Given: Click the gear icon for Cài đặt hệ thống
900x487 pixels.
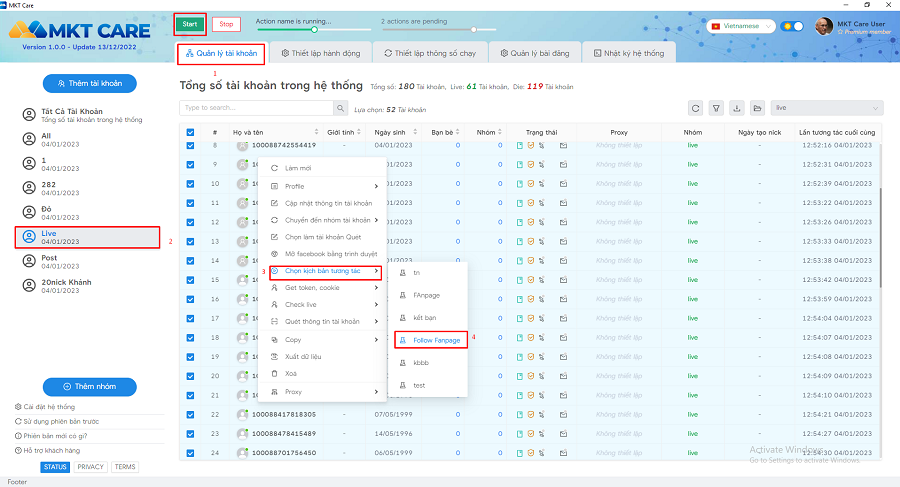Looking at the screenshot, I should (18, 407).
